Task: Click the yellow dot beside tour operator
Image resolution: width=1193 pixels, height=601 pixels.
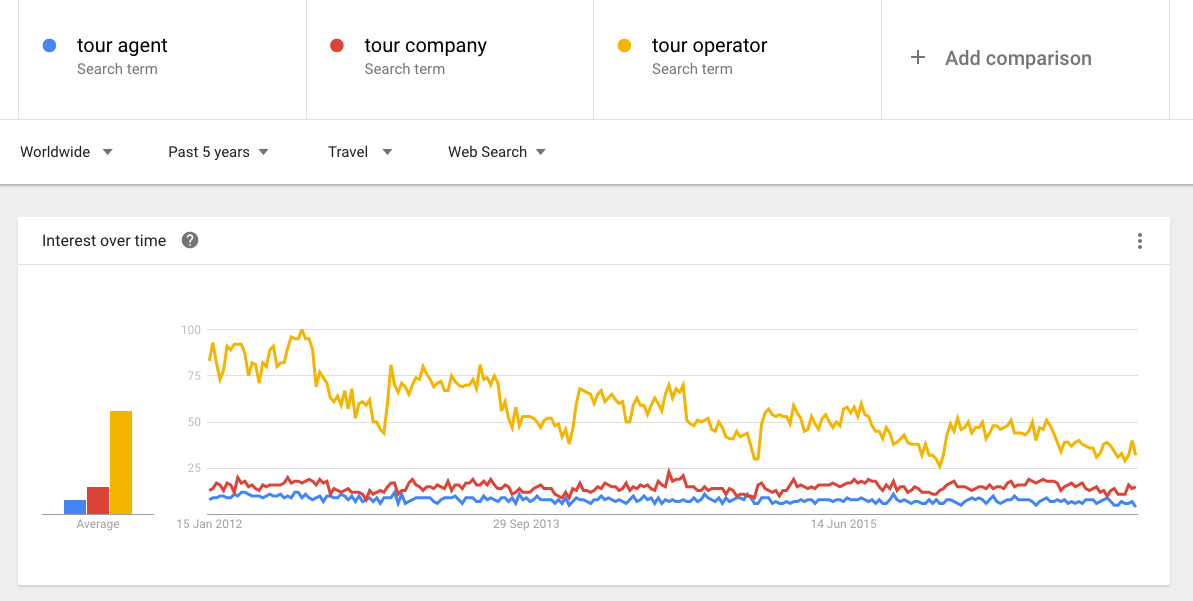Action: coord(624,46)
